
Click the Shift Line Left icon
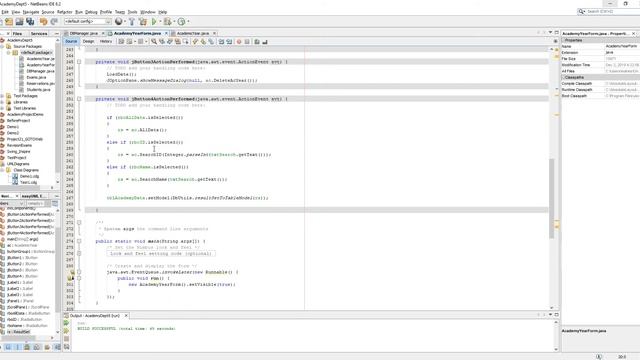coord(221,42)
